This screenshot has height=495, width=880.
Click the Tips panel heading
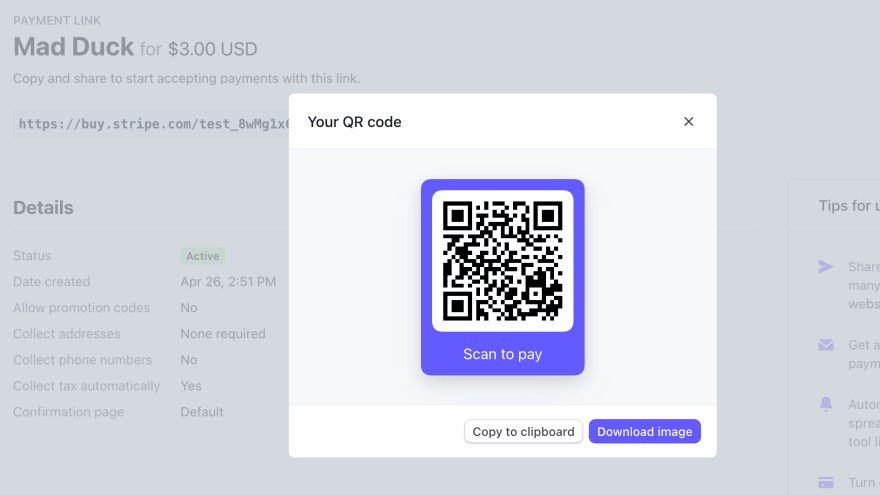coord(849,206)
